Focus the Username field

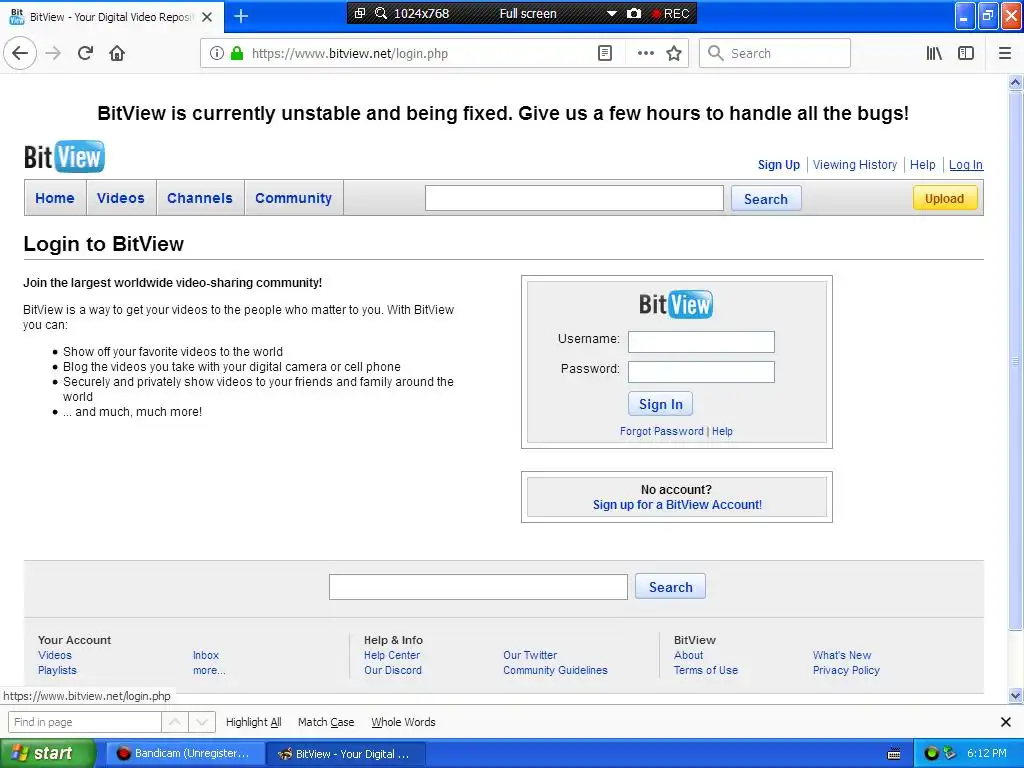[701, 342]
